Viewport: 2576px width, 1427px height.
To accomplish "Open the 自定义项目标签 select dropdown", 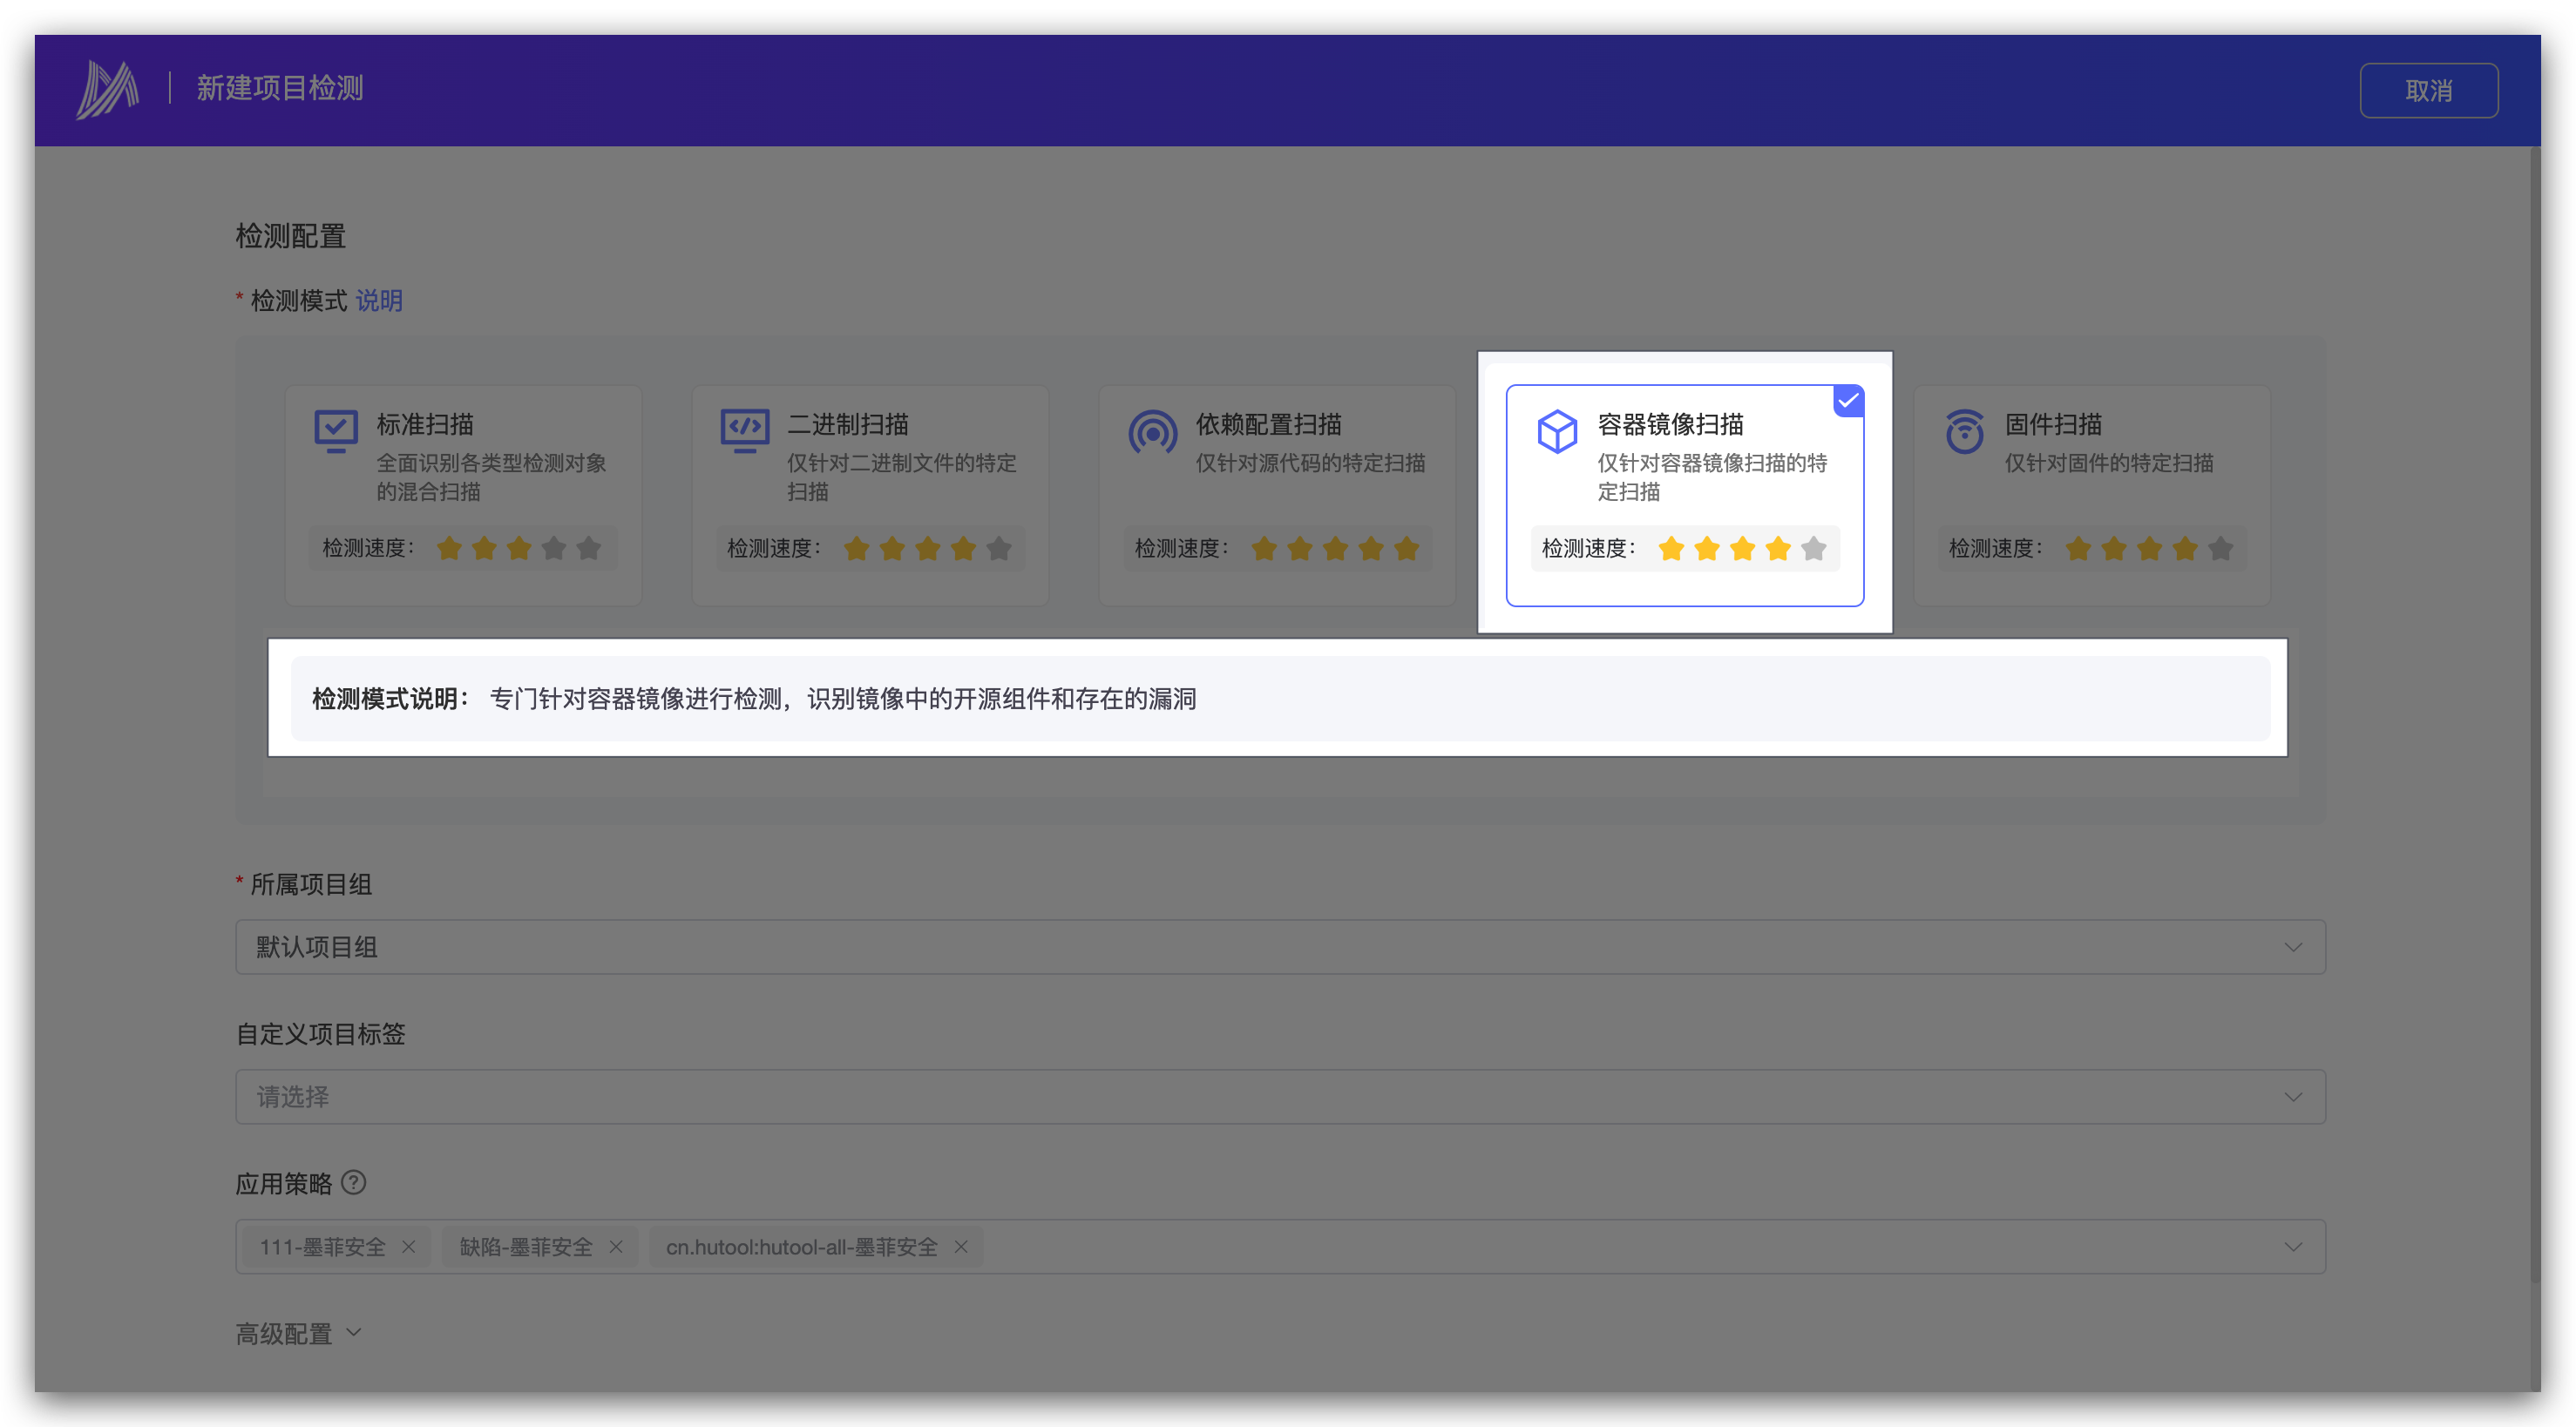I will pos(1280,1096).
